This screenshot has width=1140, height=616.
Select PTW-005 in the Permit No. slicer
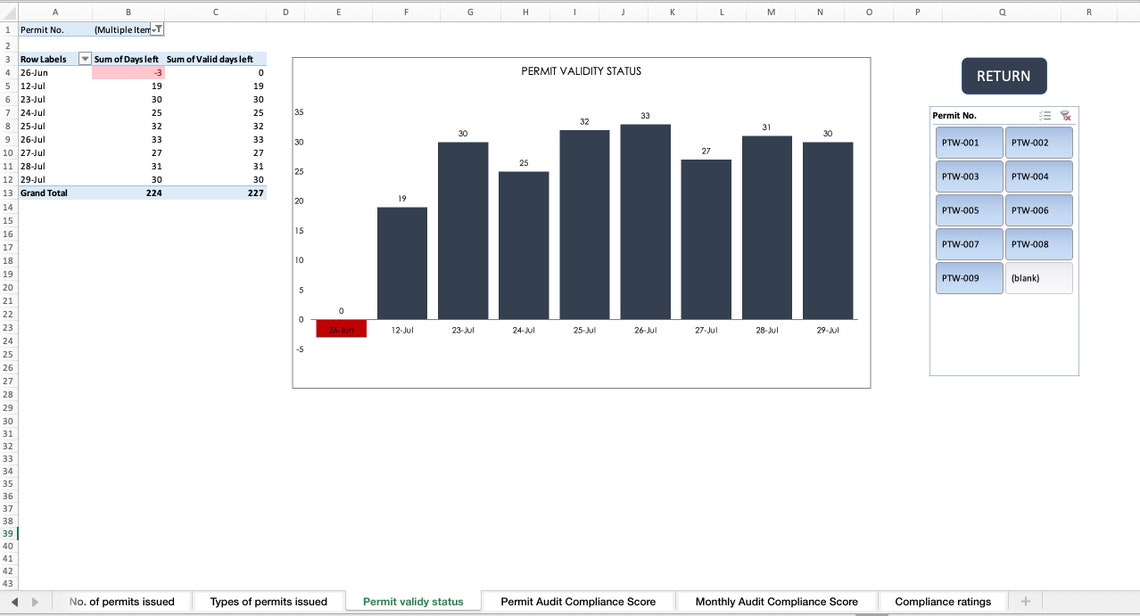click(968, 210)
